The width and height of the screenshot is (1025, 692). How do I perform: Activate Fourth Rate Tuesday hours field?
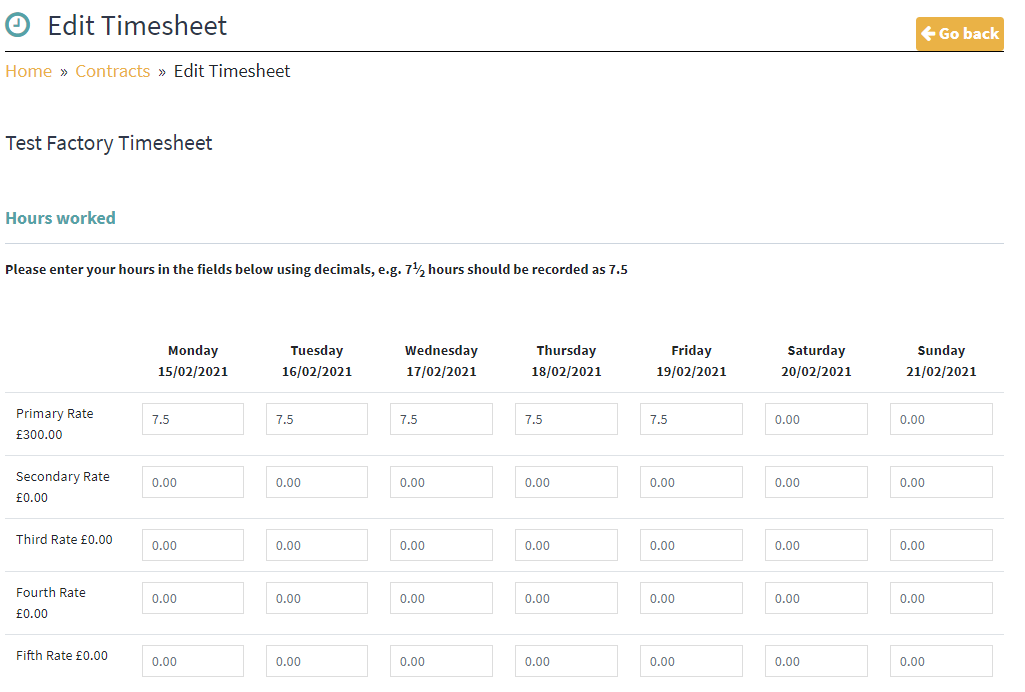pos(316,598)
